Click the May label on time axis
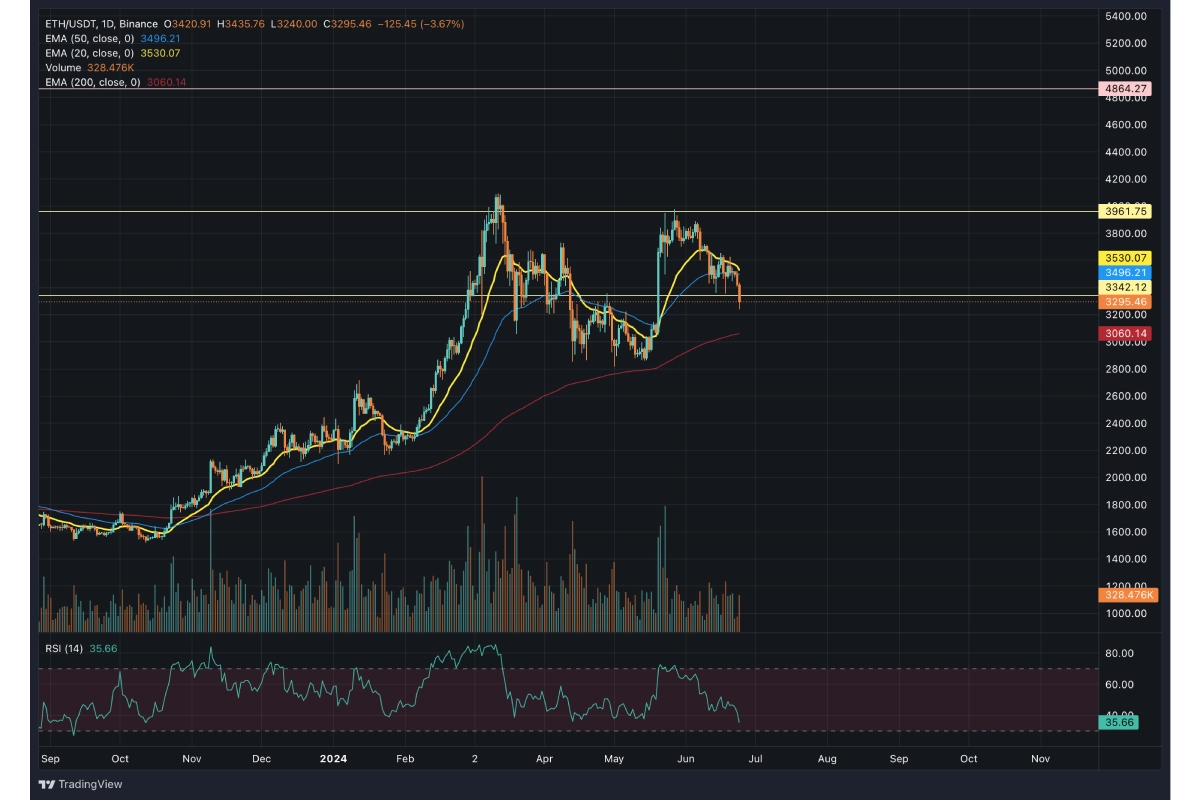Viewport: 1200px width, 800px height. (x=614, y=759)
